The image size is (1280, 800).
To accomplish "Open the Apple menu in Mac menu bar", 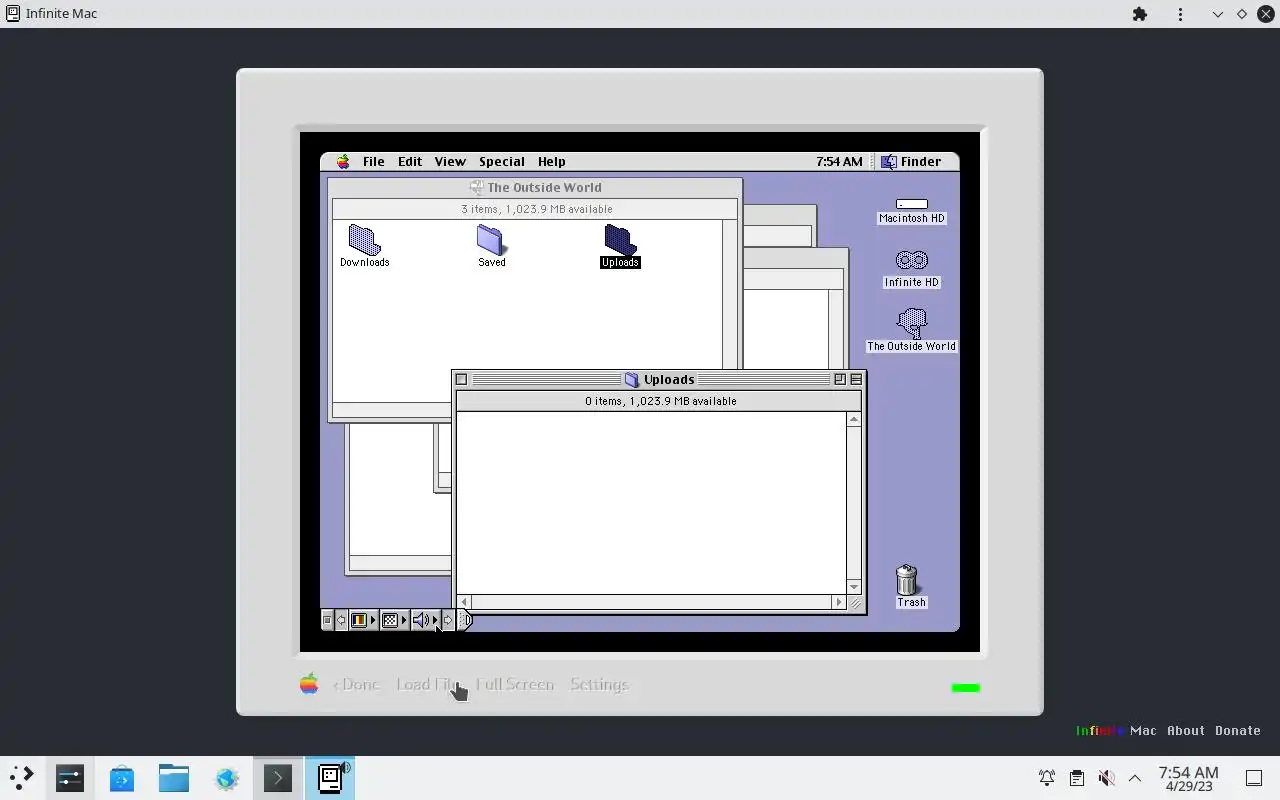I will tap(343, 162).
